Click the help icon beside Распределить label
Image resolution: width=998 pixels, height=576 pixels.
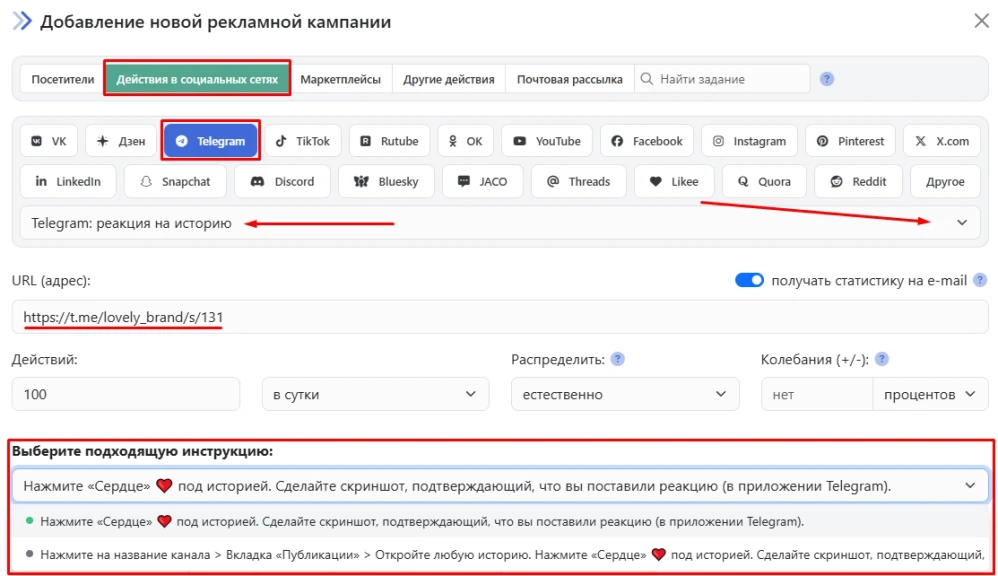618,359
